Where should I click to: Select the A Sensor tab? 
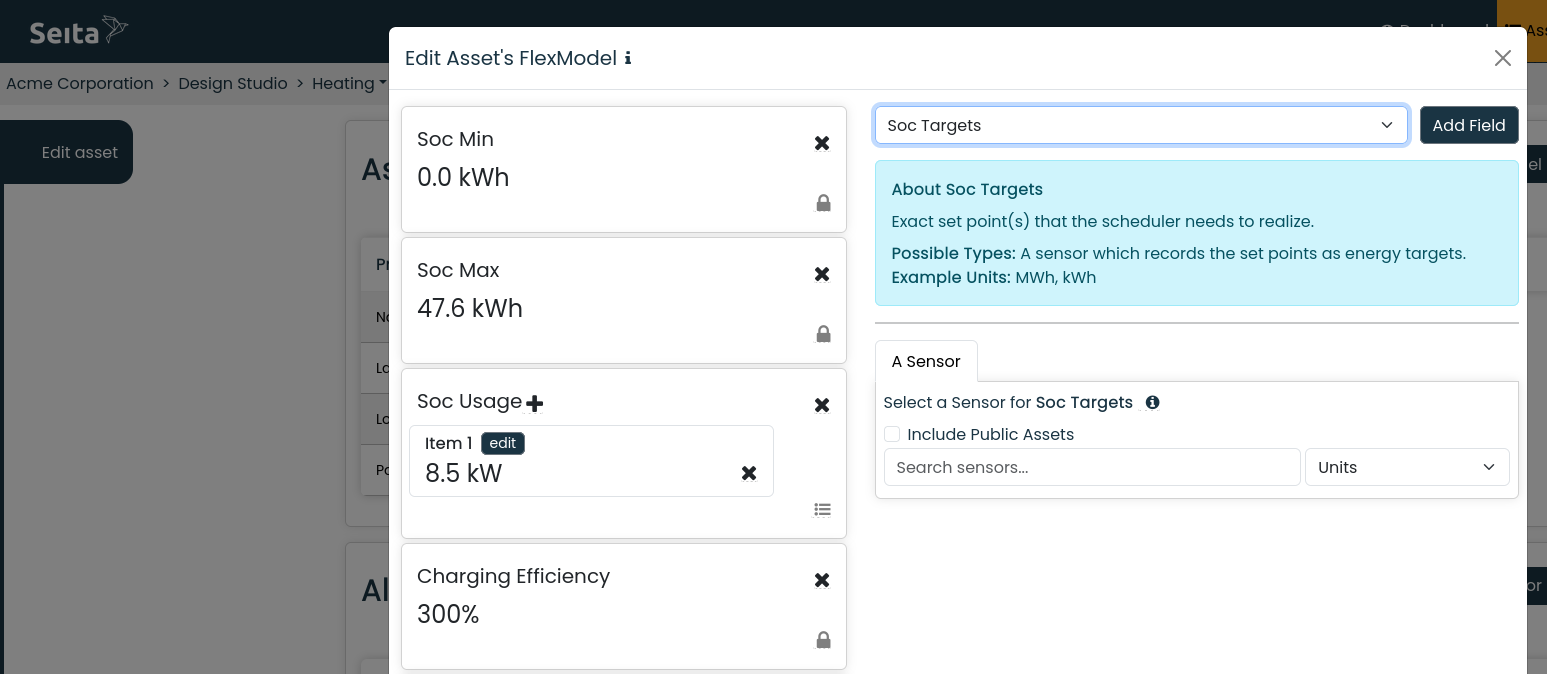click(x=926, y=361)
